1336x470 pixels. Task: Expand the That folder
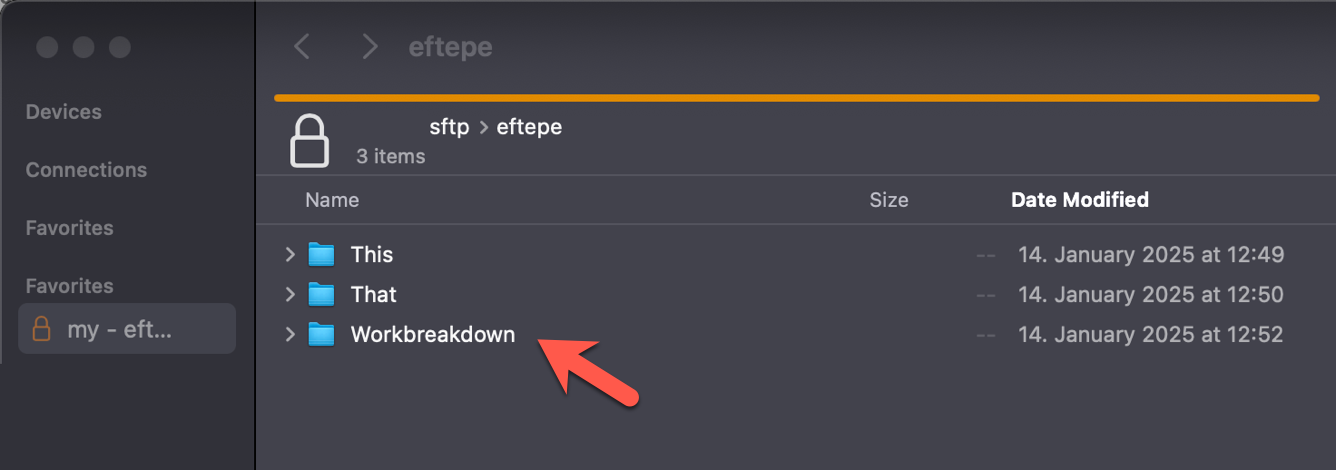click(290, 295)
